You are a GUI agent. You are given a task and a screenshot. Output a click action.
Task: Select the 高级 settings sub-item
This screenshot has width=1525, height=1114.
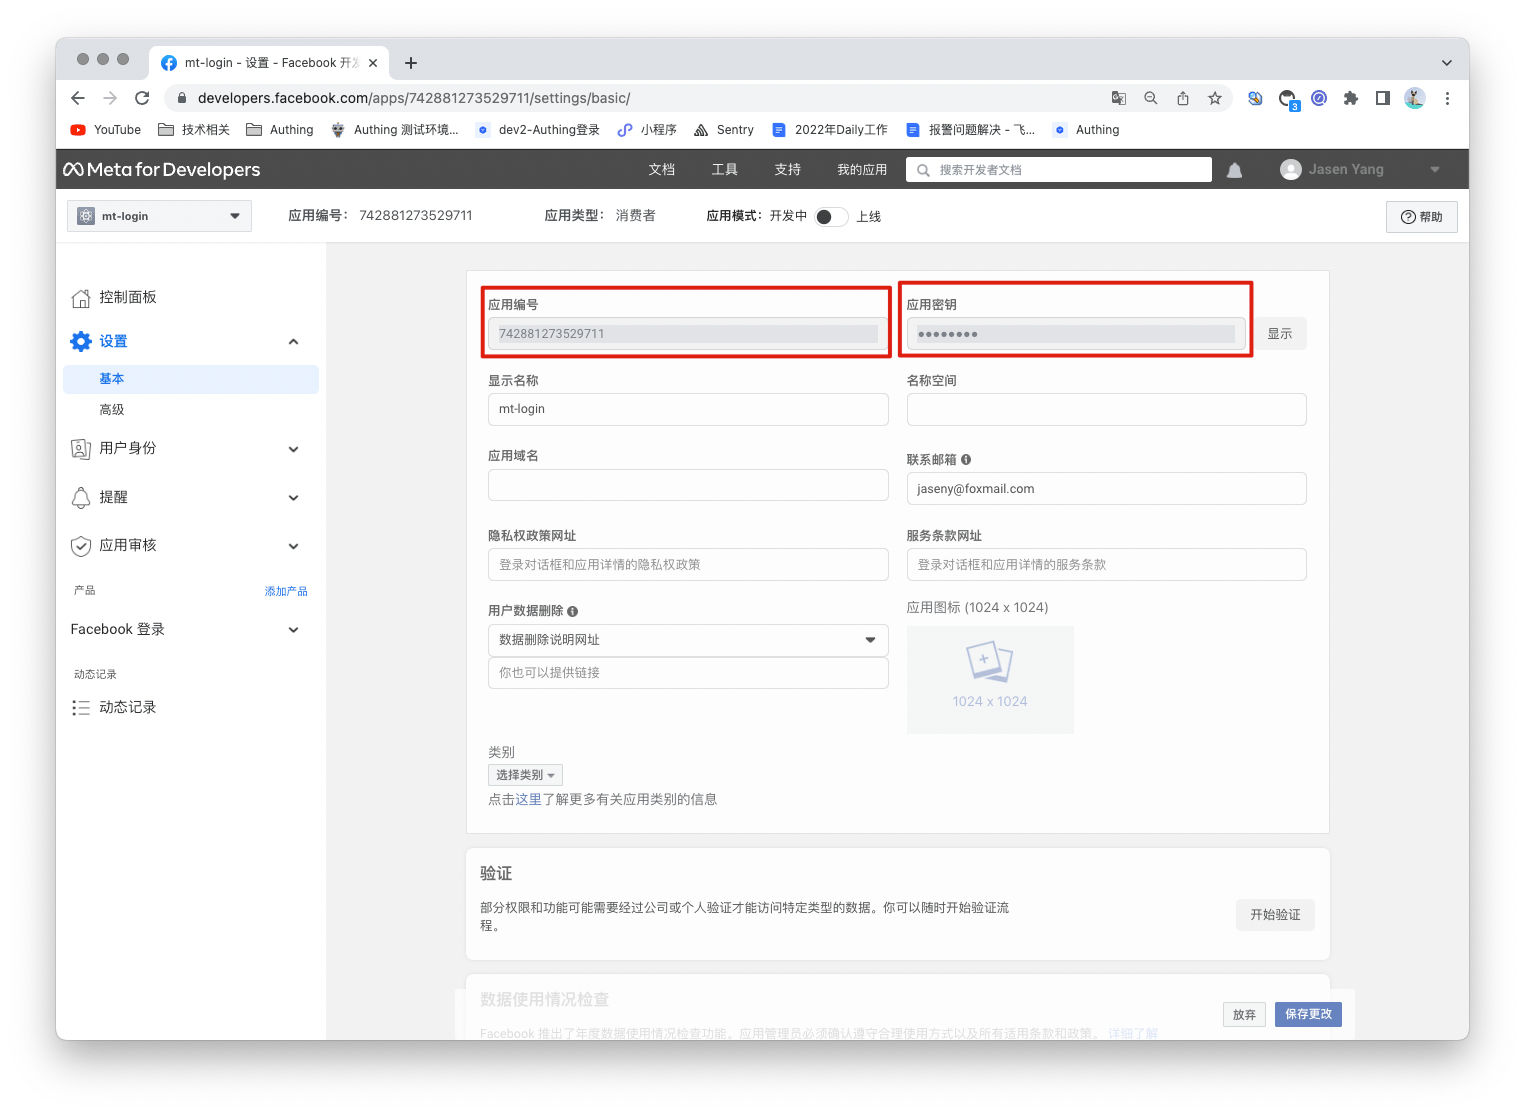click(112, 410)
